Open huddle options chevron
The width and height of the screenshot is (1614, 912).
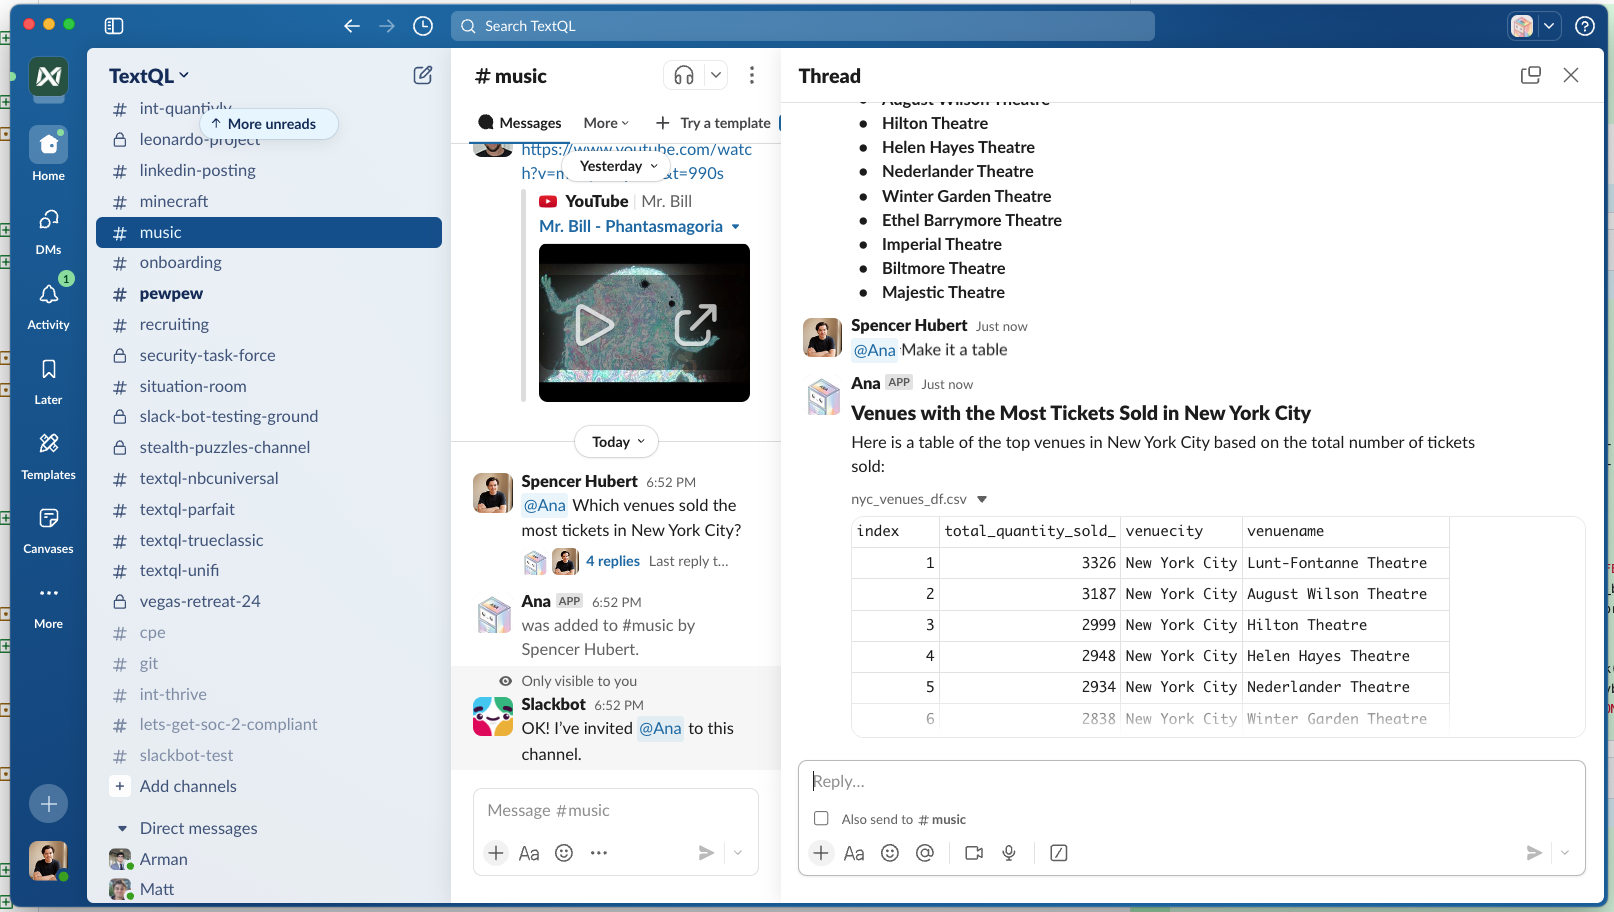click(x=716, y=75)
